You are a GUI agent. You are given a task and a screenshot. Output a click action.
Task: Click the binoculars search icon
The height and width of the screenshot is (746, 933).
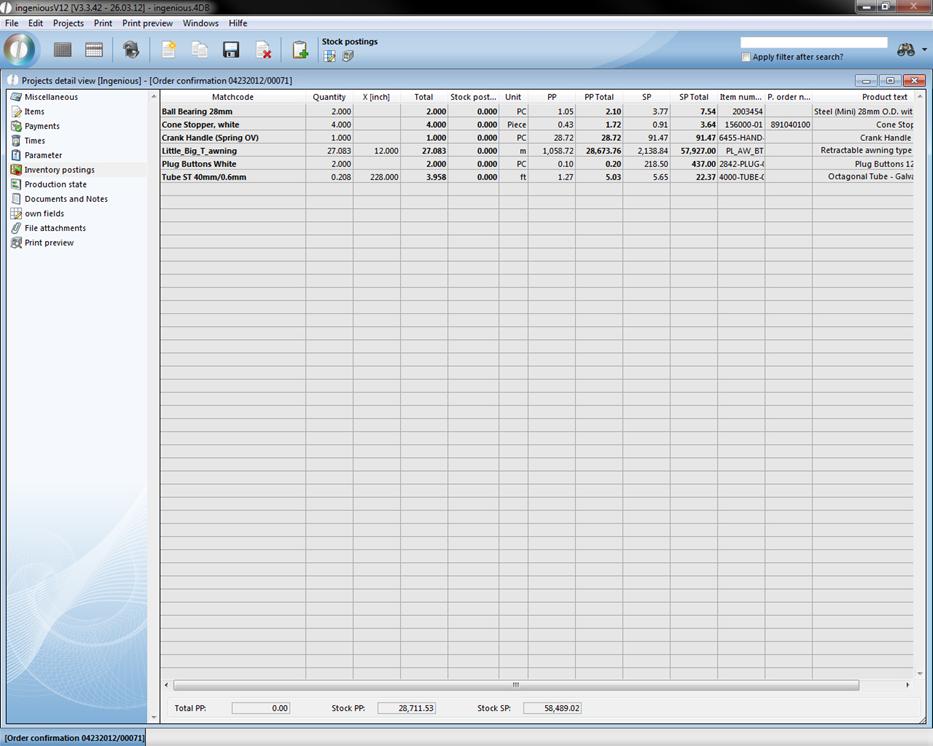906,49
